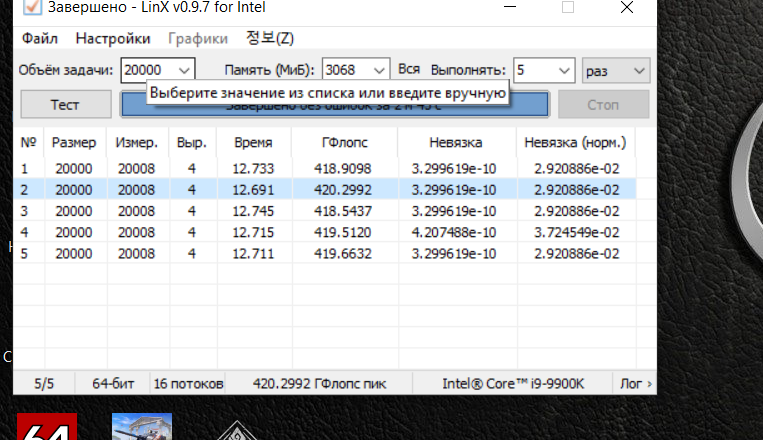763x440 pixels.
Task: Click the Intel Core i9-9900K status
Action: tap(513, 384)
